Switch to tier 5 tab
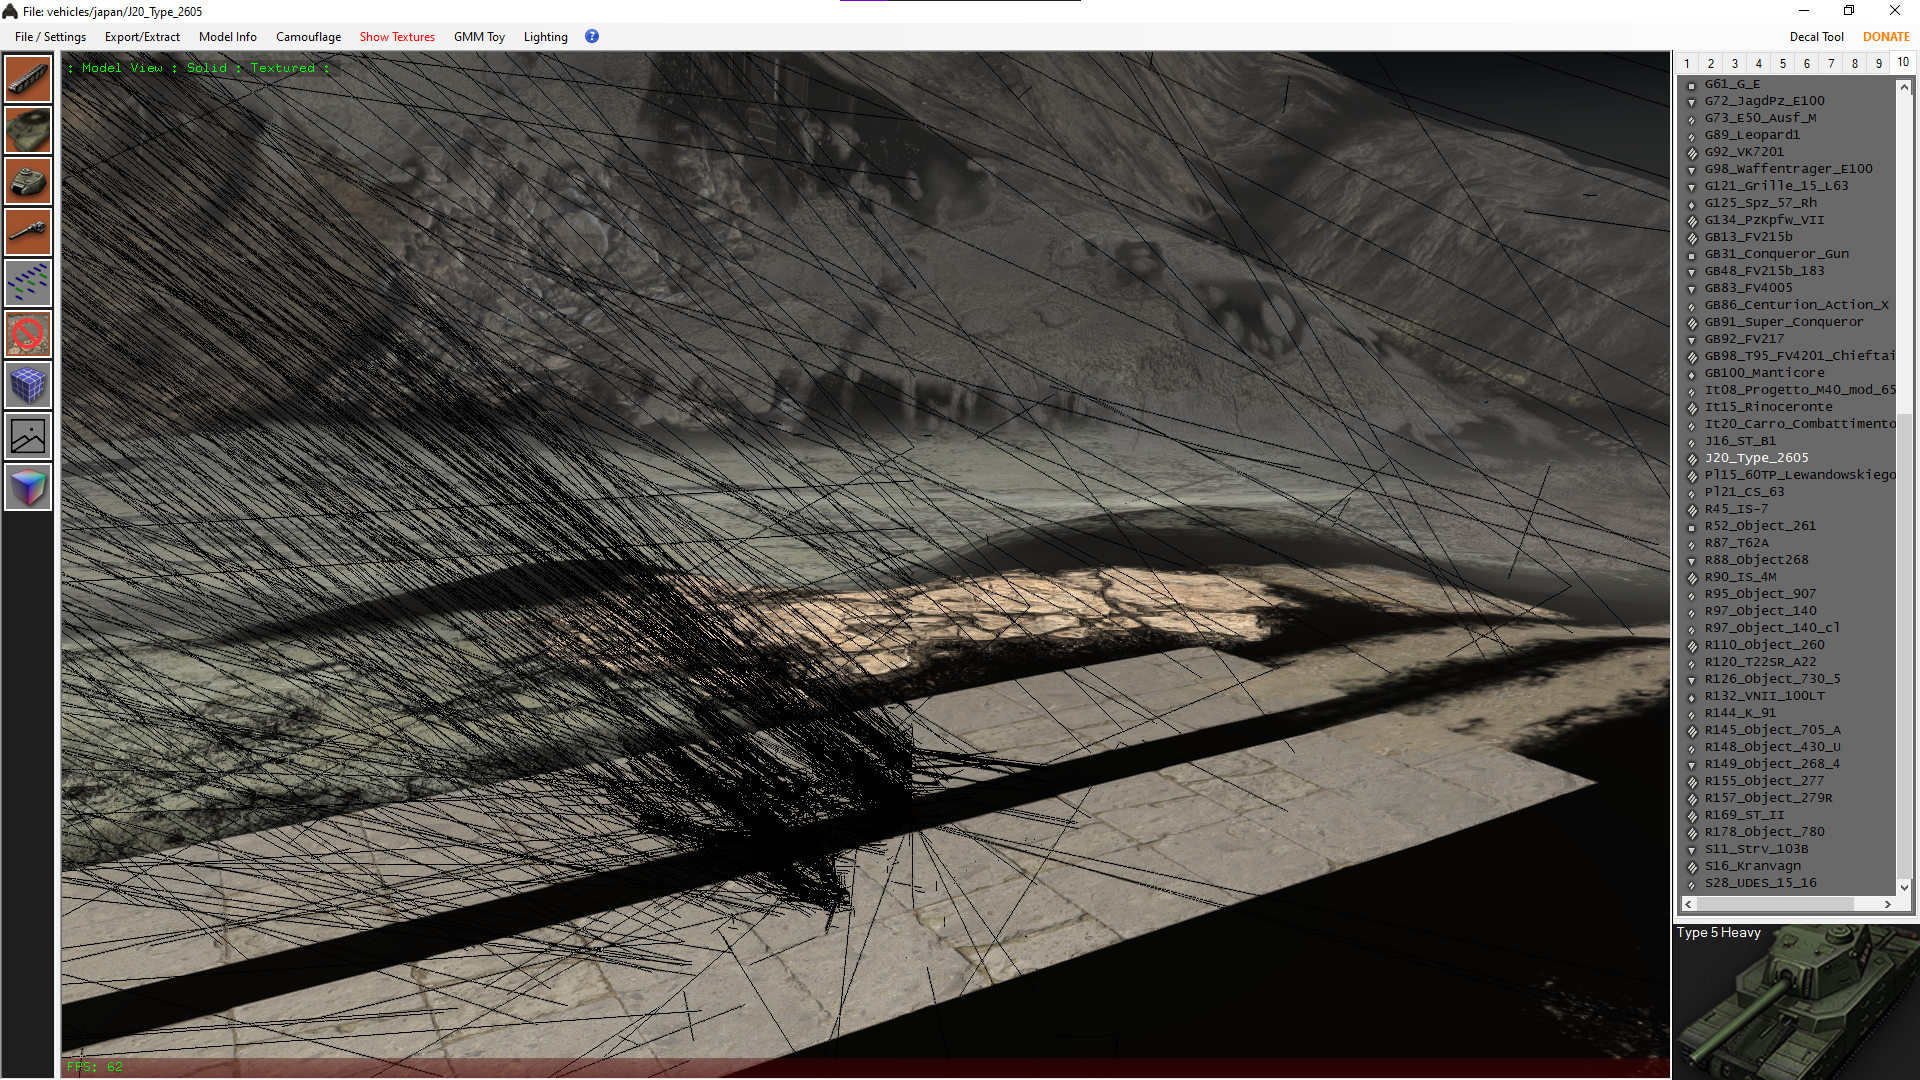 coord(1783,63)
